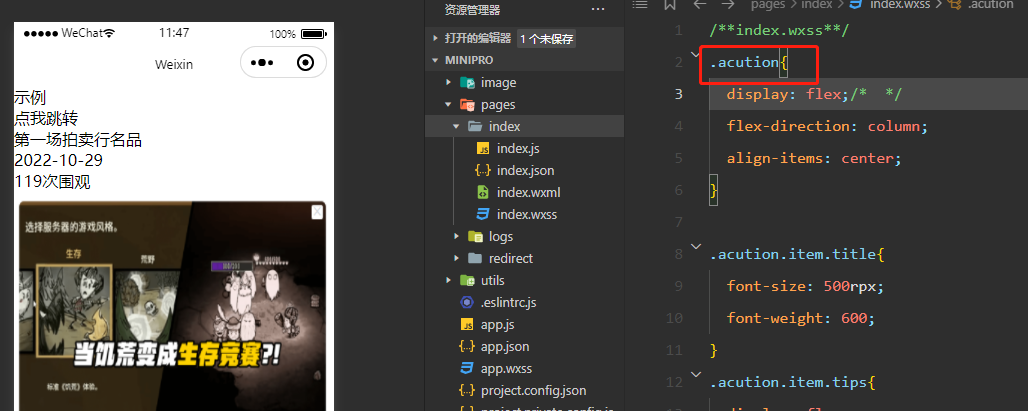
Task: Collapse the pages folder arrow
Action: pos(449,105)
